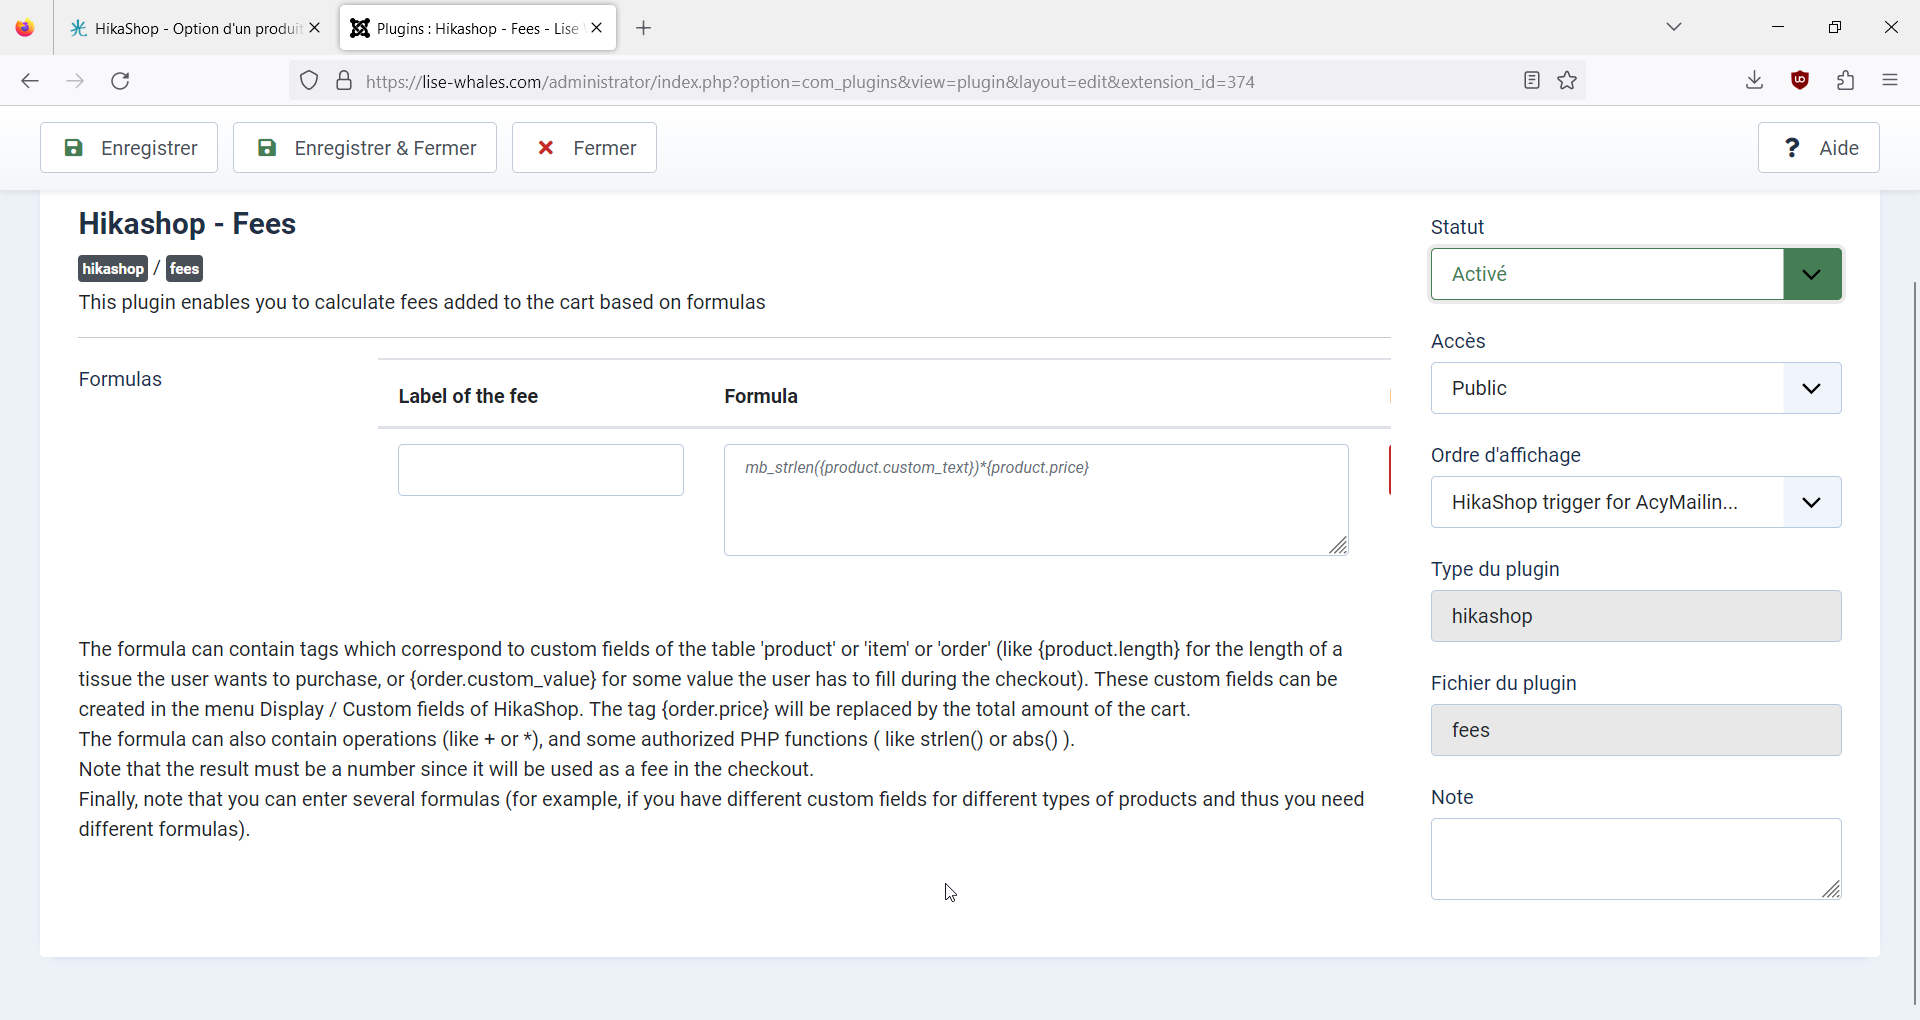Screen dimensions: 1920x1020
Task: Open the Aide help button
Action: pyautogui.click(x=1819, y=148)
